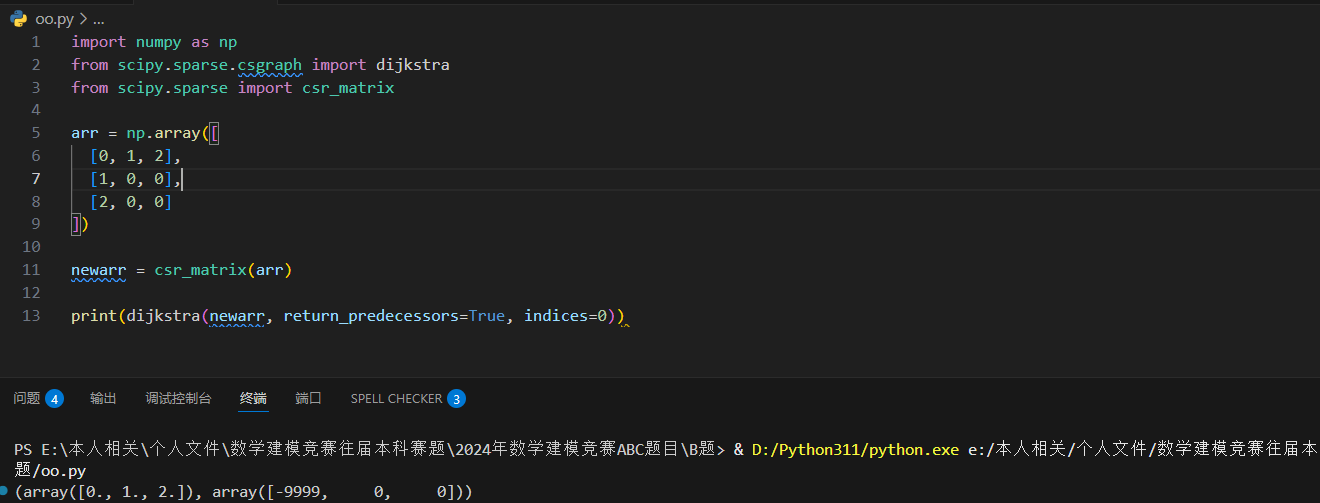The width and height of the screenshot is (1320, 503).
Task: Click the underlined word 'csgraph' on line 2
Action: [x=269, y=65]
